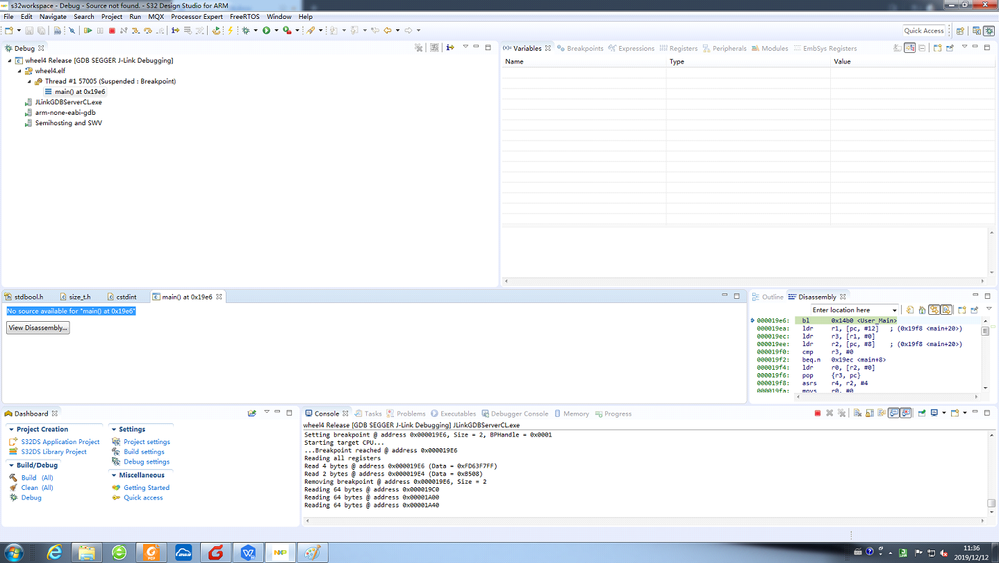Click the Disconnect icon in main toolbar
999x563 pixels.
[124, 30]
